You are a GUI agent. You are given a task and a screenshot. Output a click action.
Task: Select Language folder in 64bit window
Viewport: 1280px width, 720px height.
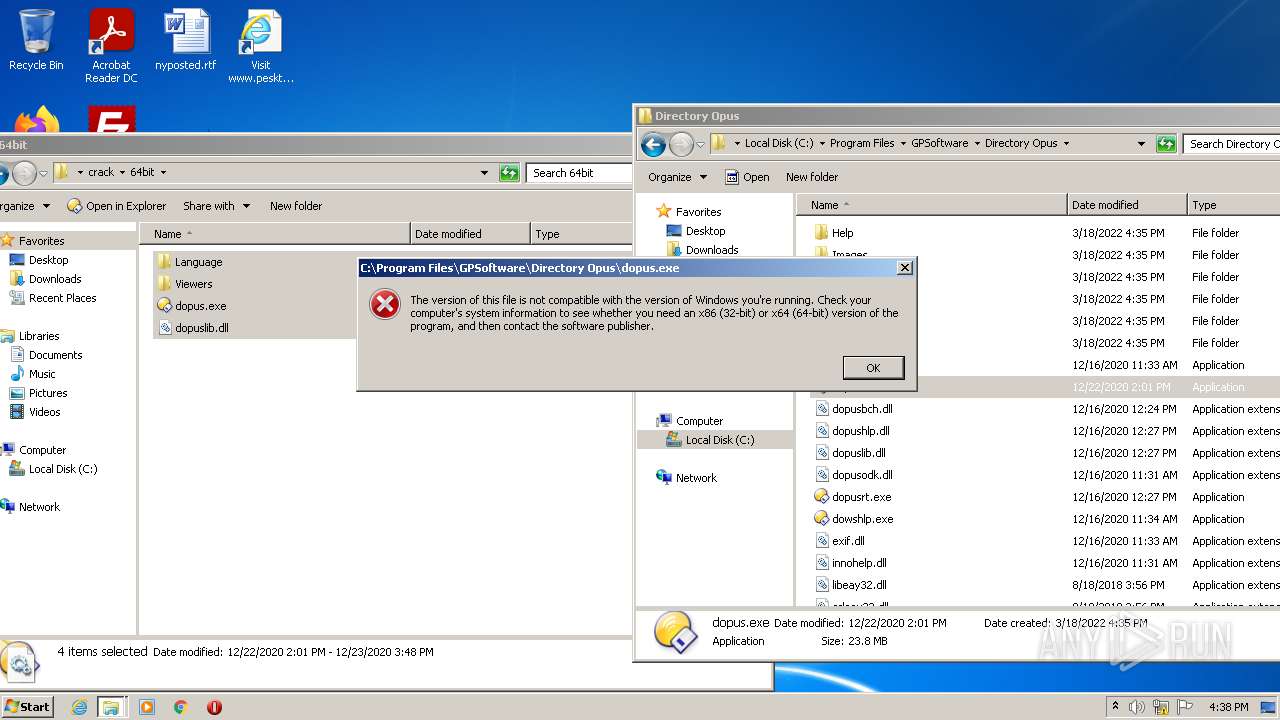tap(198, 262)
